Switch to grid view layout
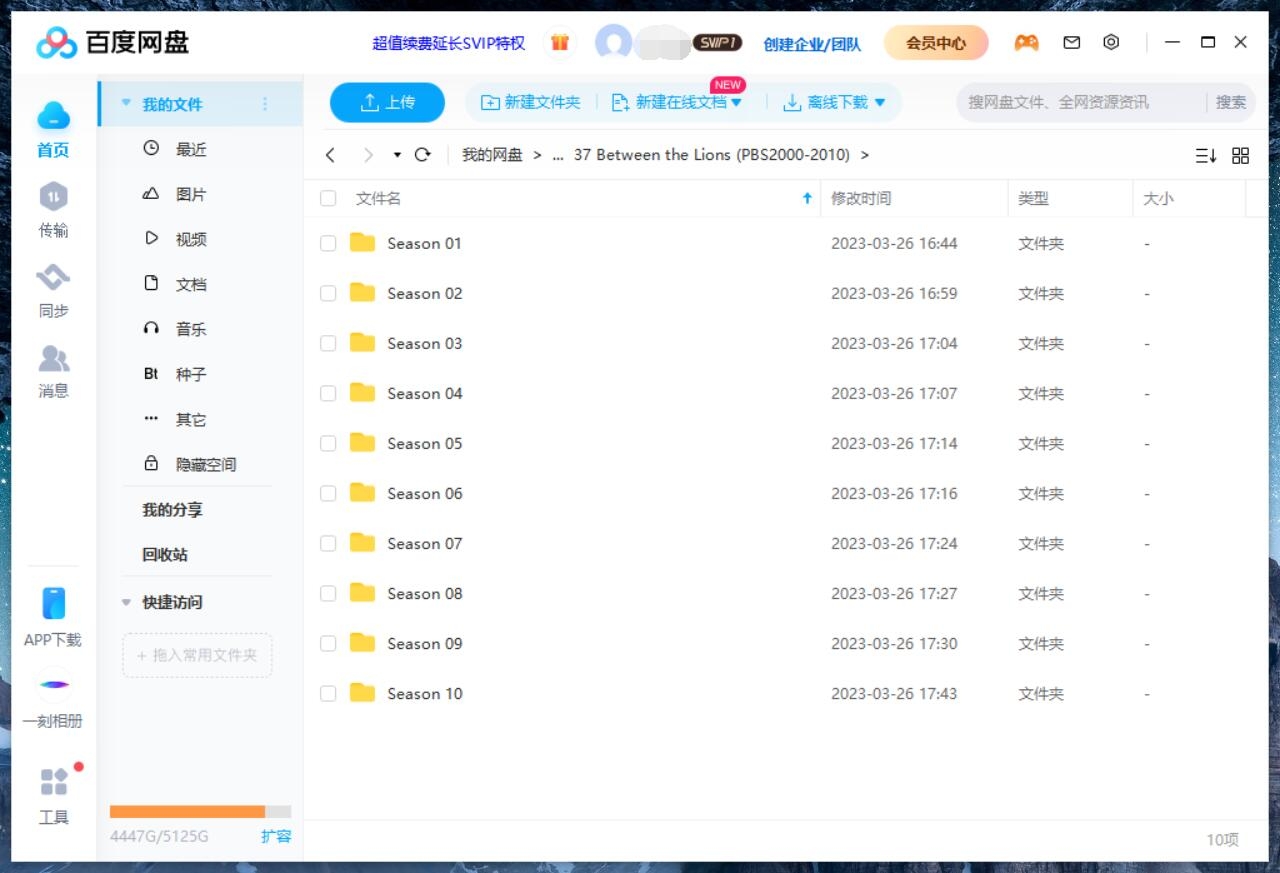Viewport: 1280px width, 873px height. (x=1240, y=155)
